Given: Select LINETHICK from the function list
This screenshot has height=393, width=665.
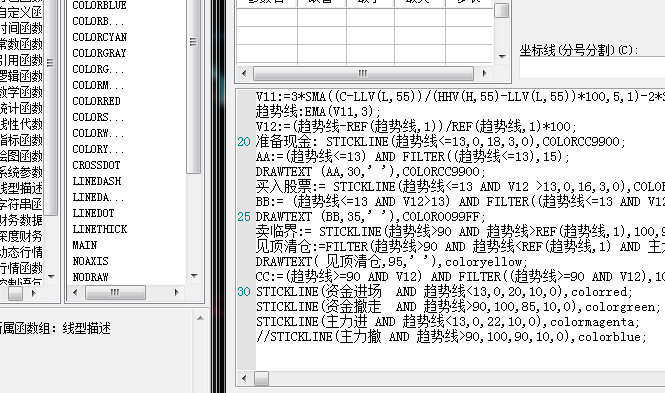Looking at the screenshot, I should (100, 229).
